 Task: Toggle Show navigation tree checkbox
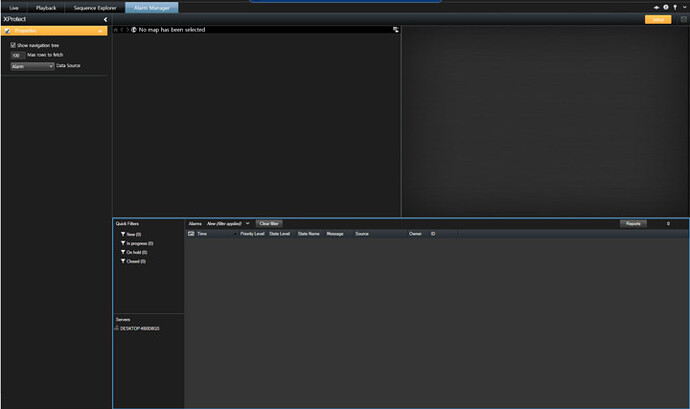point(13,45)
